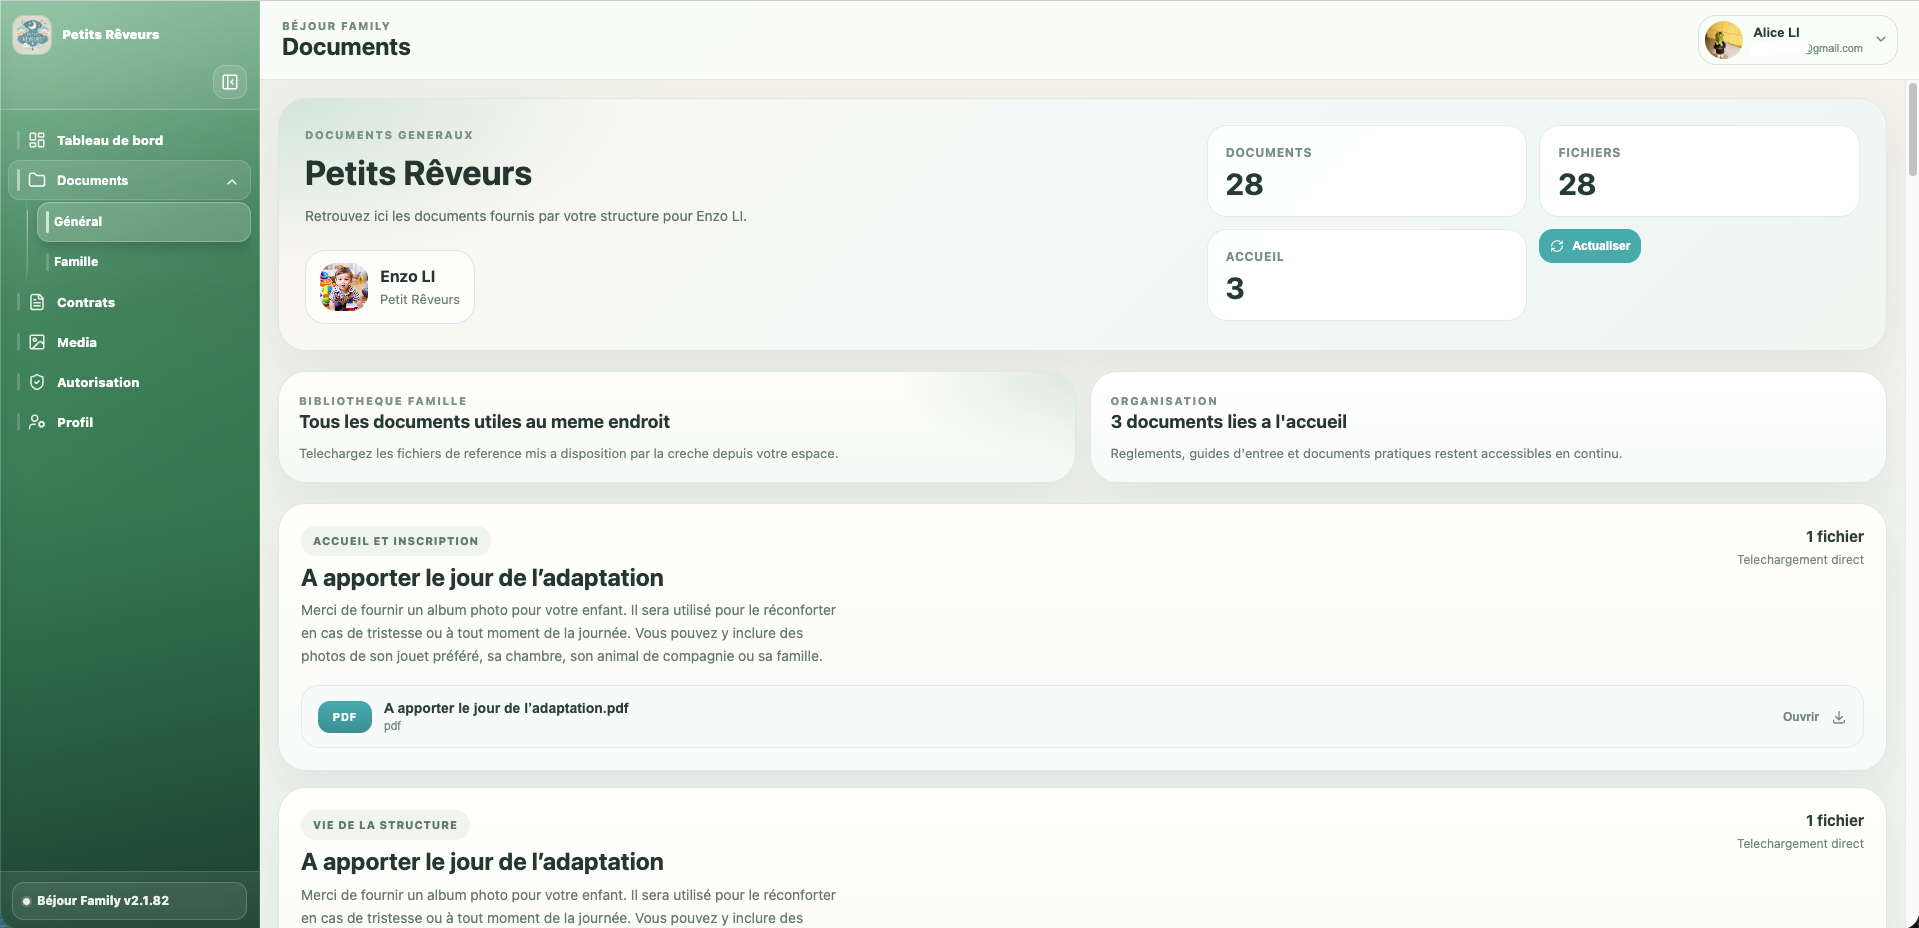
Task: Click the download icon for adaptation.pdf
Action: (x=1839, y=717)
